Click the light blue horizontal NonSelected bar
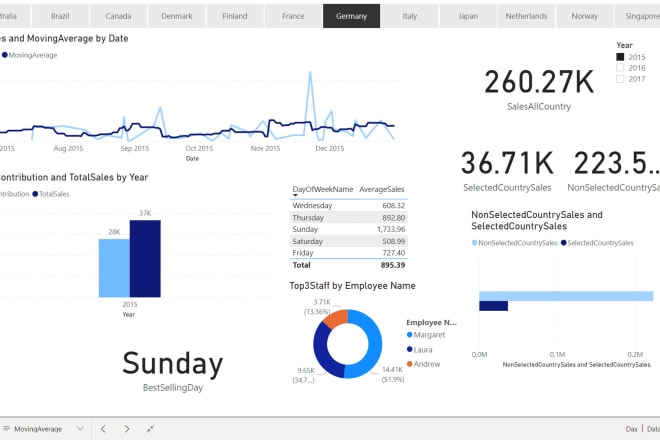 click(x=566, y=296)
